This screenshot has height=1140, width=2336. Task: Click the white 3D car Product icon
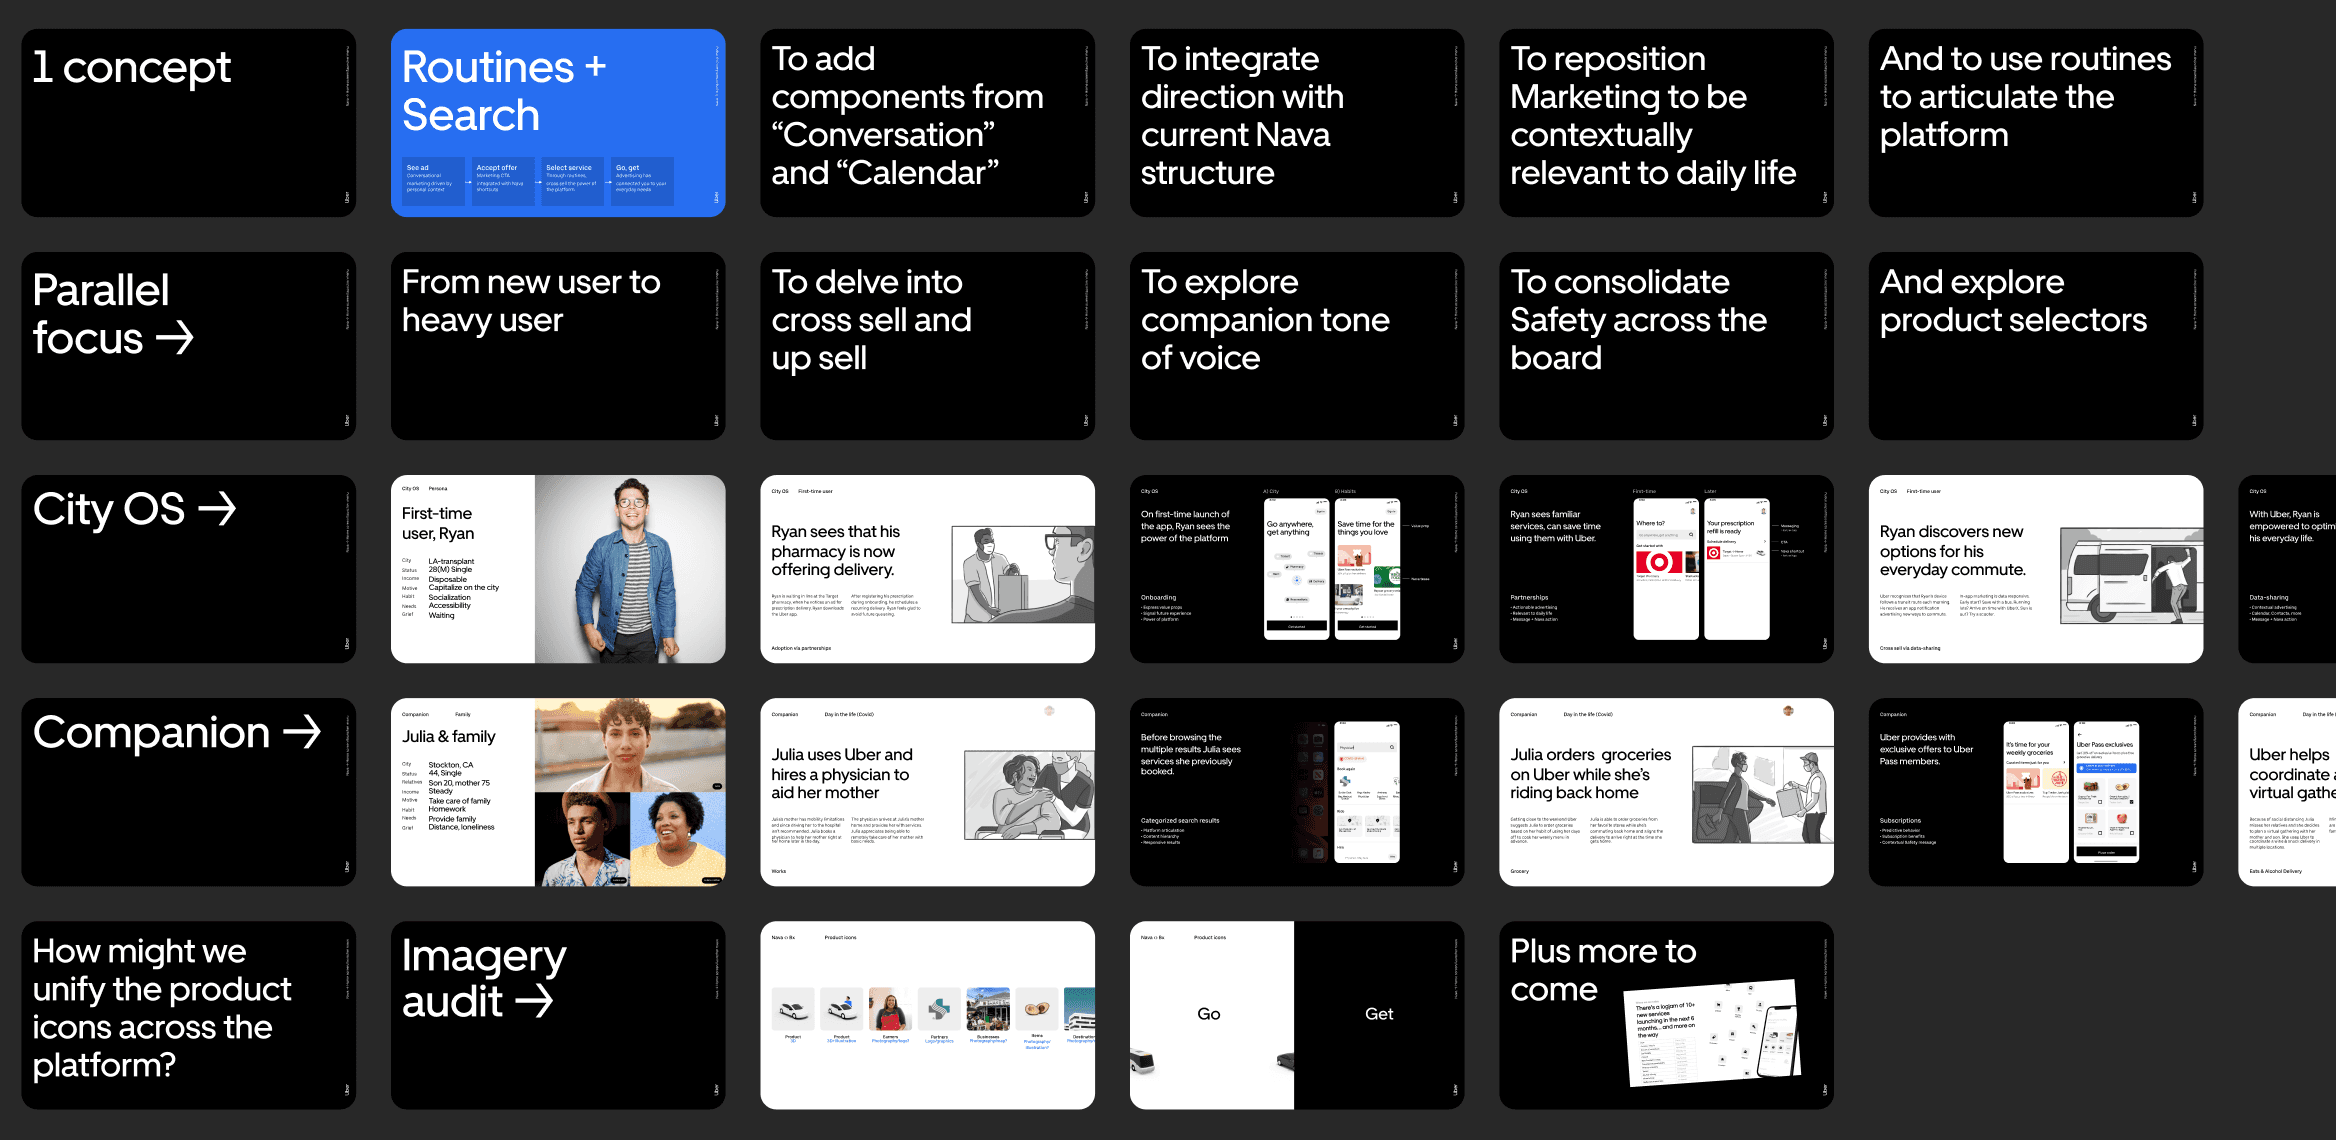(793, 1009)
